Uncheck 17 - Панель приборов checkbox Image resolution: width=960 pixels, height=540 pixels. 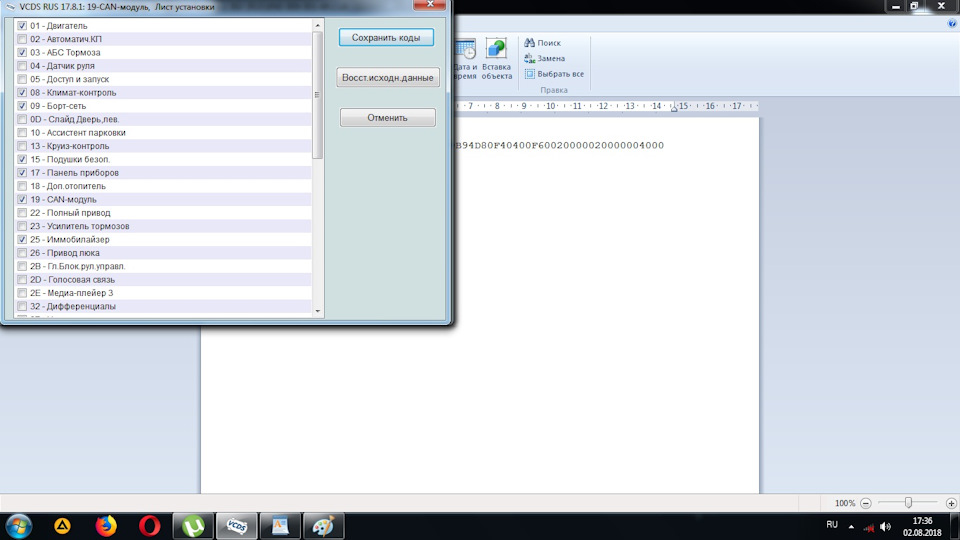coord(22,173)
